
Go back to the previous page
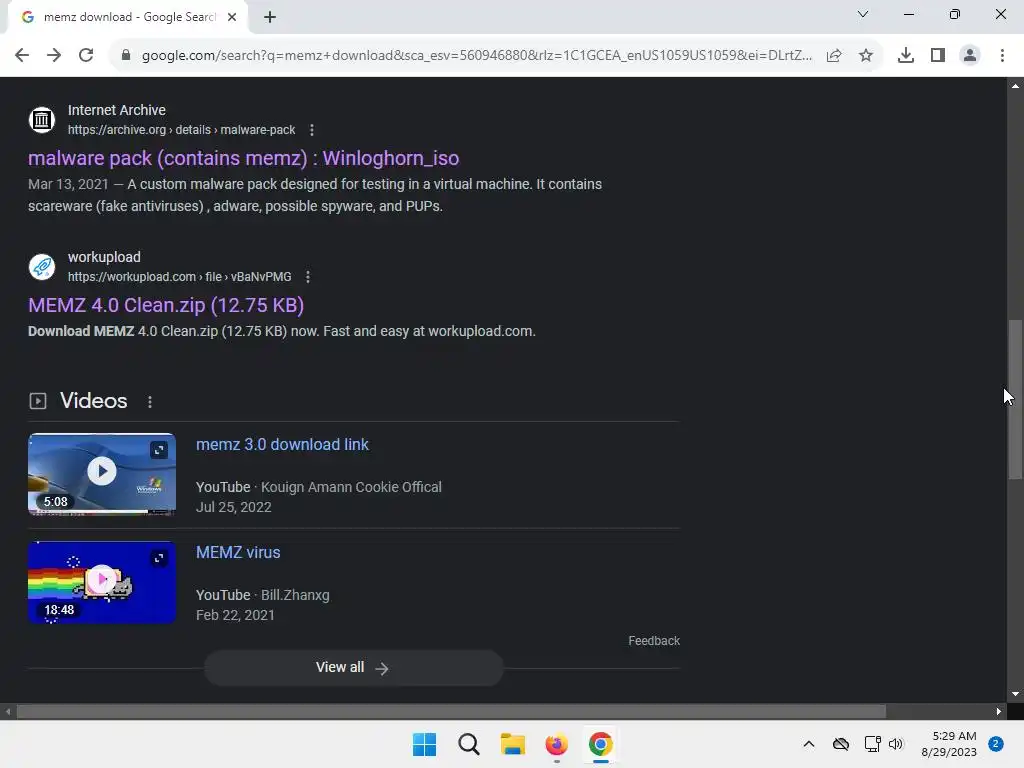[x=22, y=56]
